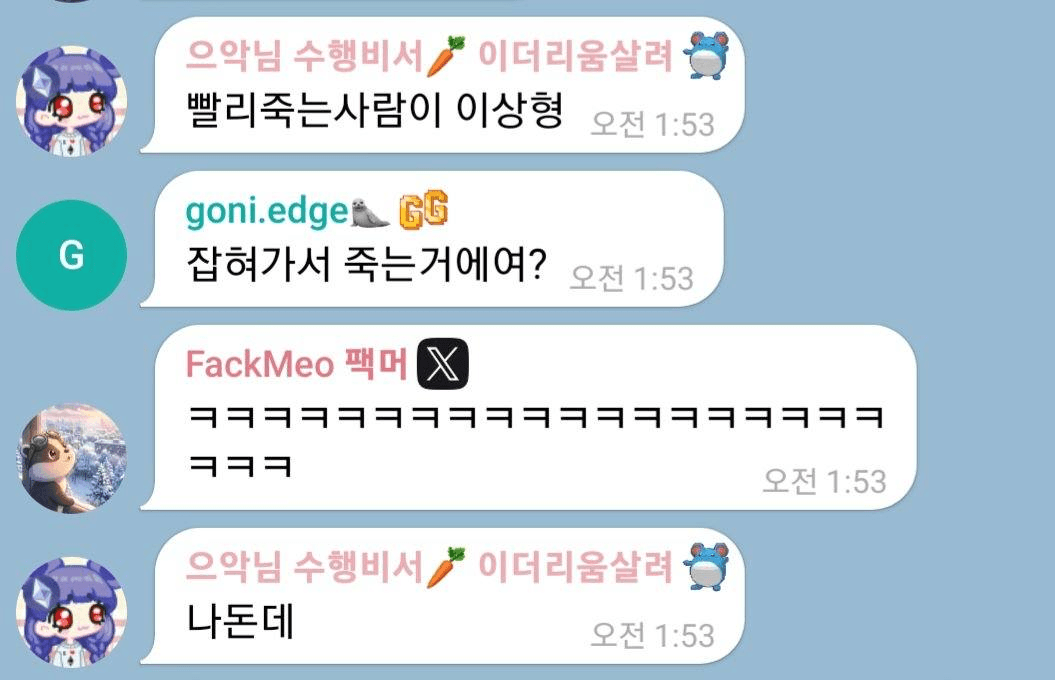
Task: Select the "나돈데" message text
Action: [x=241, y=621]
